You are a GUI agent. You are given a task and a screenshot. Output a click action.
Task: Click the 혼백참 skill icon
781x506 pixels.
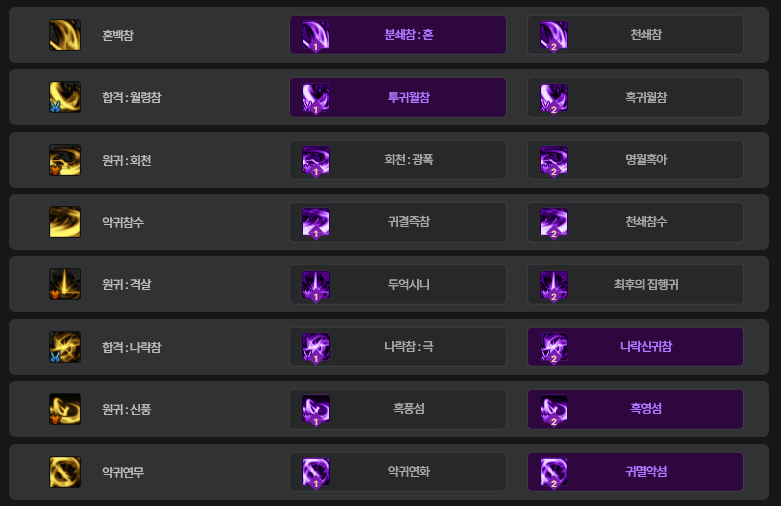click(65, 35)
